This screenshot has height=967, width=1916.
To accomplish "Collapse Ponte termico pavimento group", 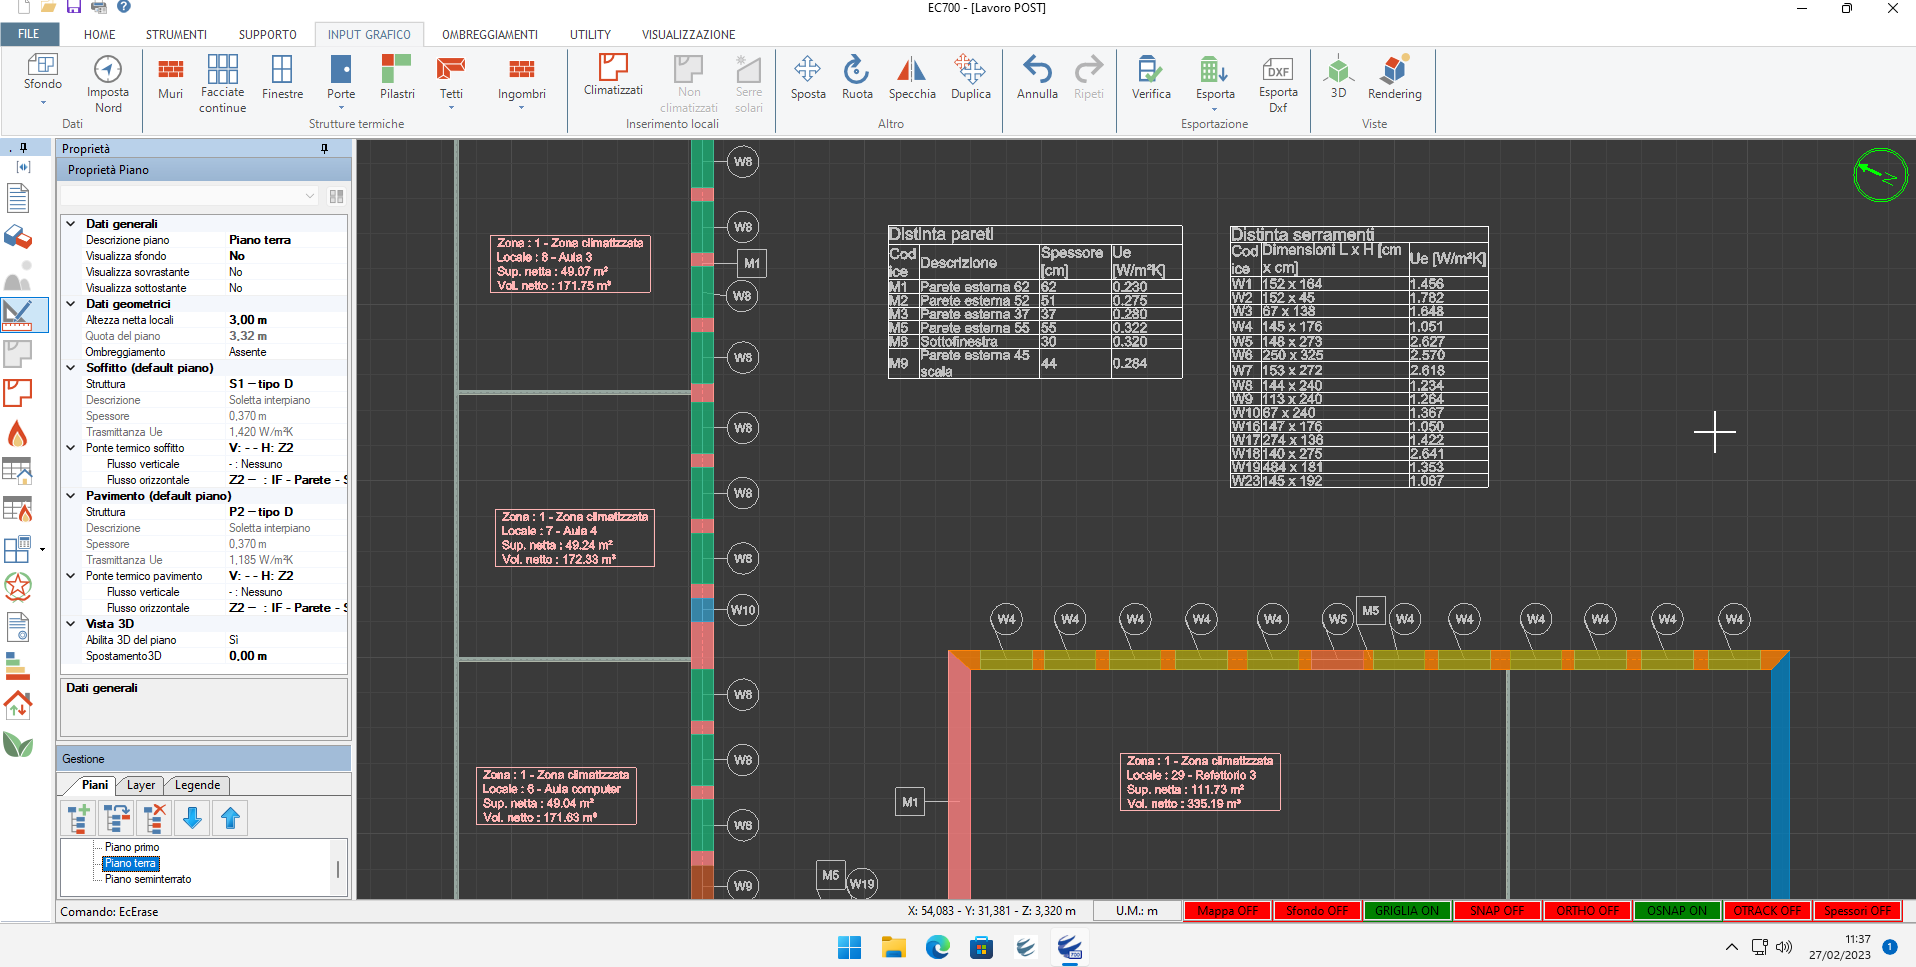I will pos(71,576).
